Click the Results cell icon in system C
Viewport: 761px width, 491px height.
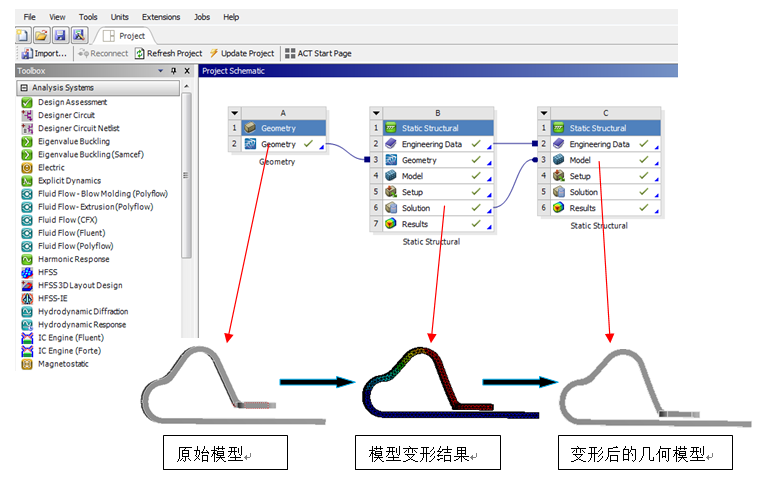(559, 208)
